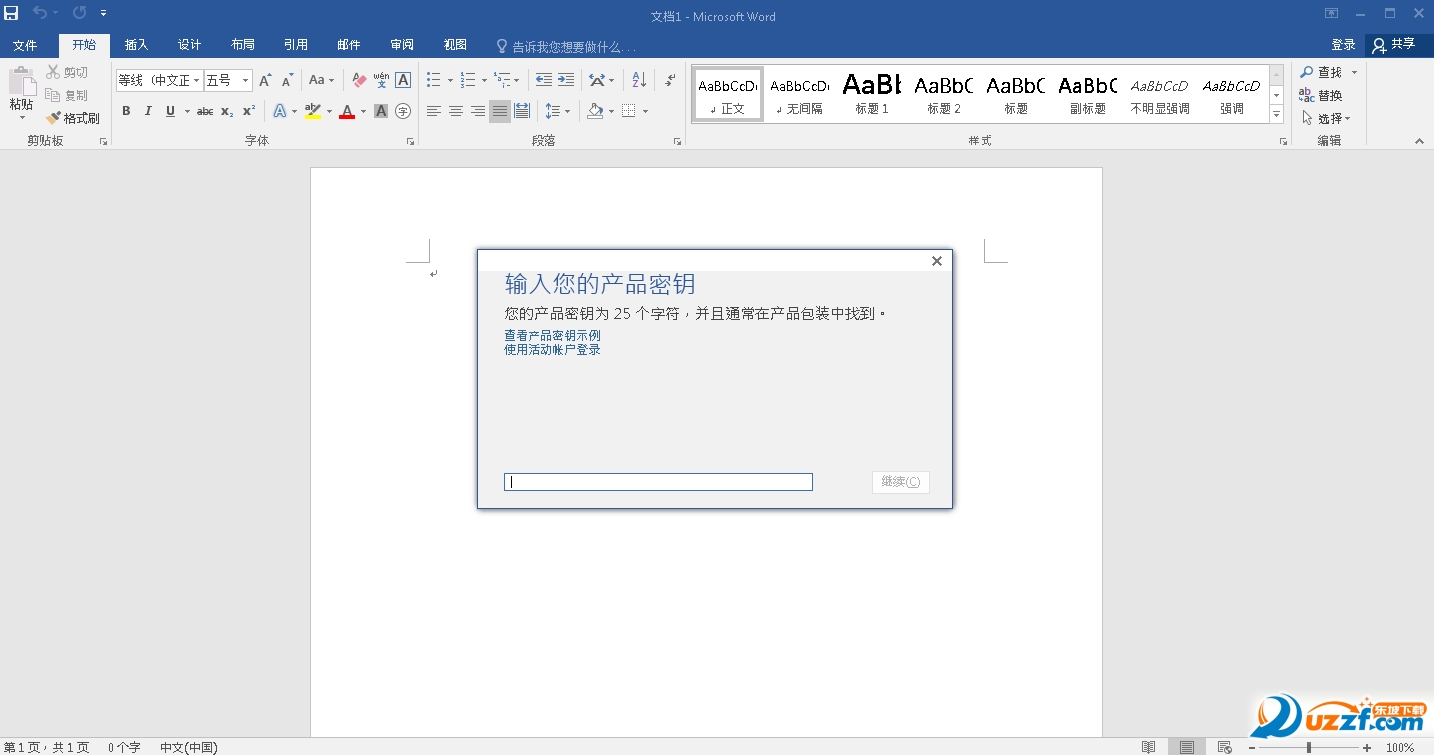Click the Find (查找) magnifier icon

1307,72
